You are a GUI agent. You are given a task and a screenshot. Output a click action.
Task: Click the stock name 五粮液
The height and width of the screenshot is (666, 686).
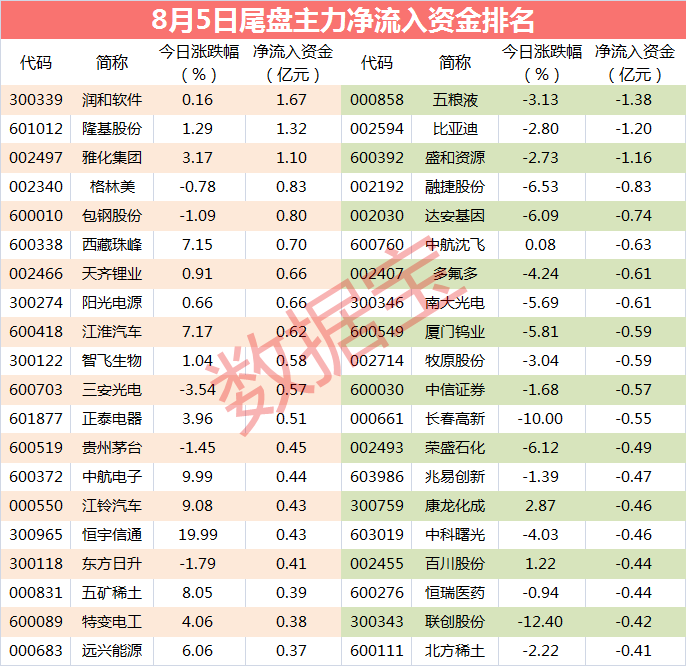coord(455,100)
